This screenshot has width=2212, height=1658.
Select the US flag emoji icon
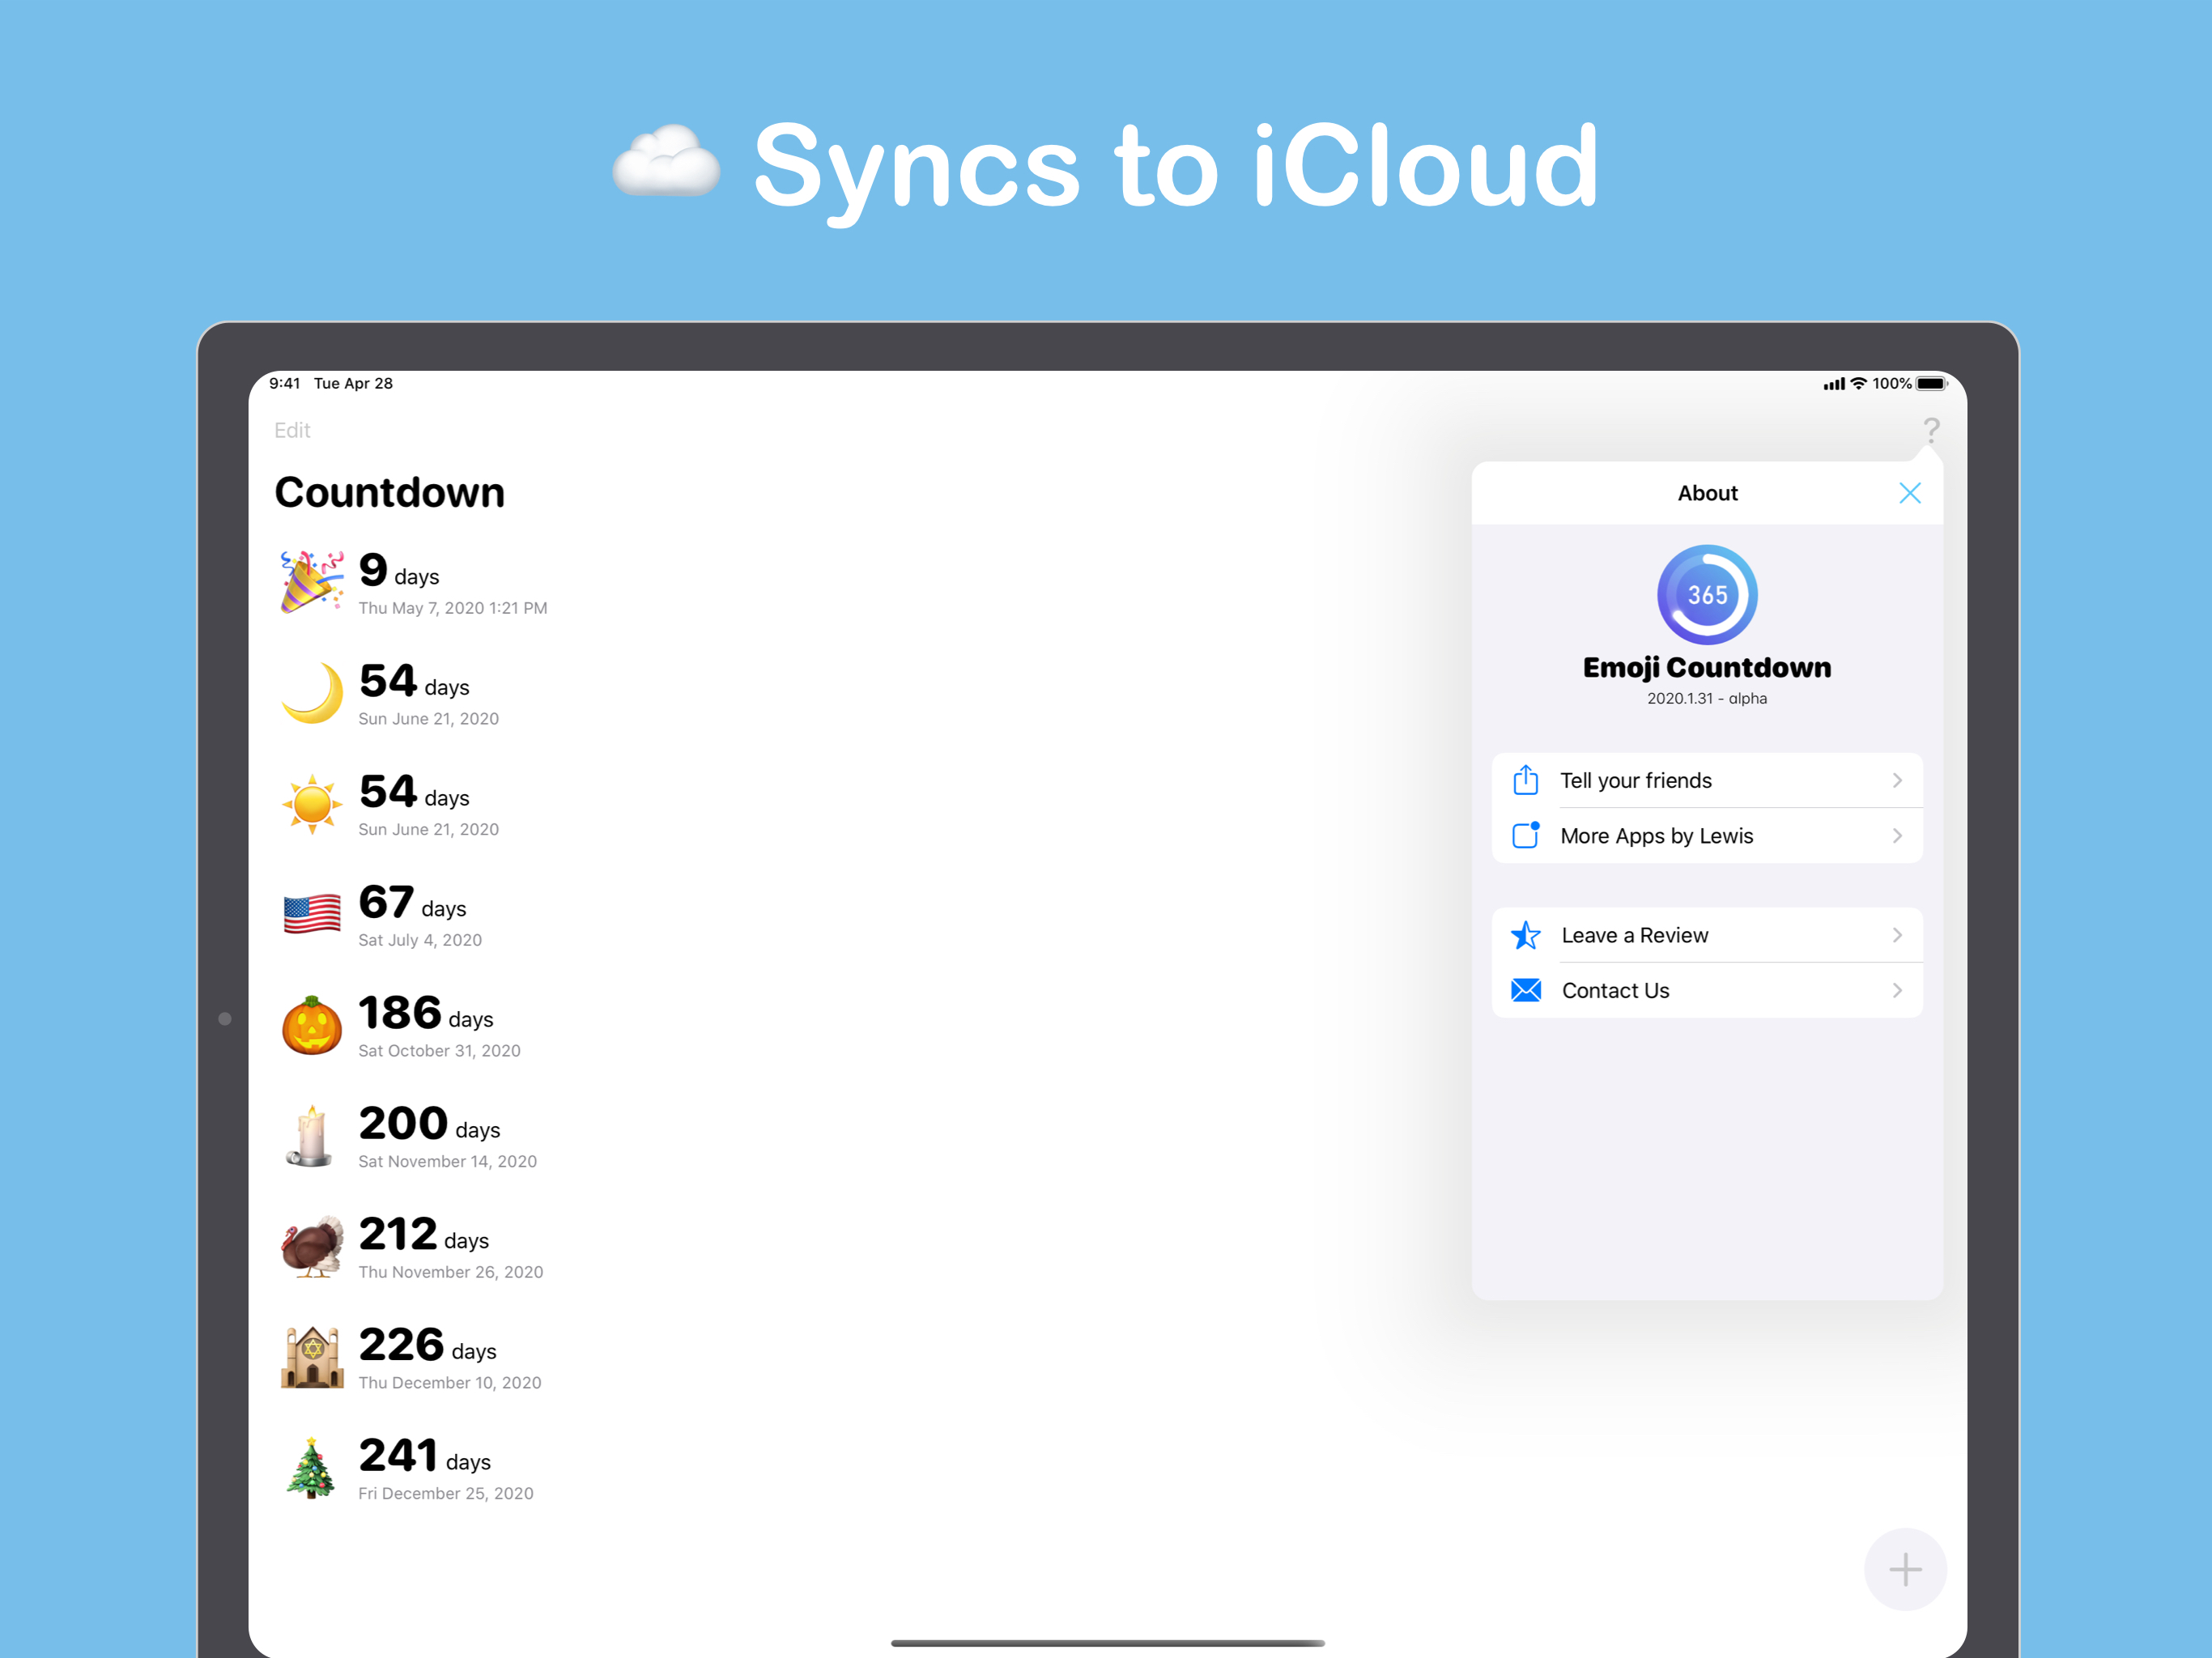(311, 914)
